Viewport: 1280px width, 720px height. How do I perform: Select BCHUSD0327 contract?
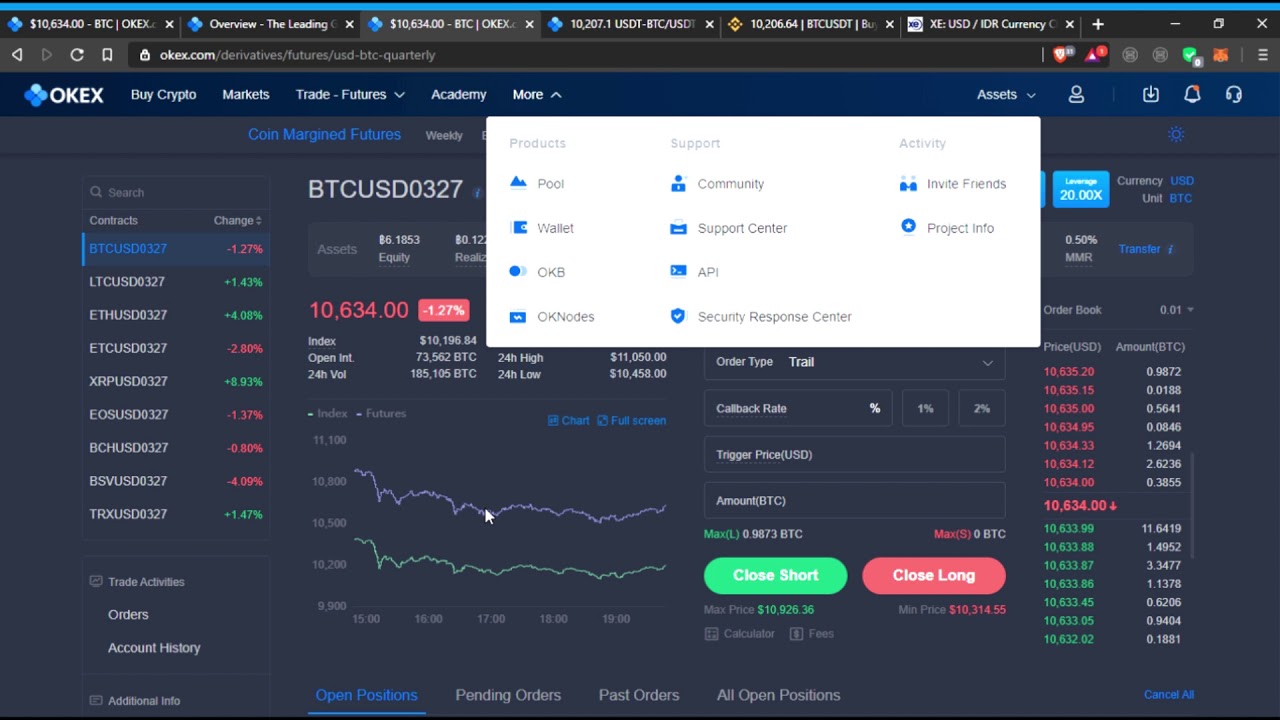(x=175, y=447)
